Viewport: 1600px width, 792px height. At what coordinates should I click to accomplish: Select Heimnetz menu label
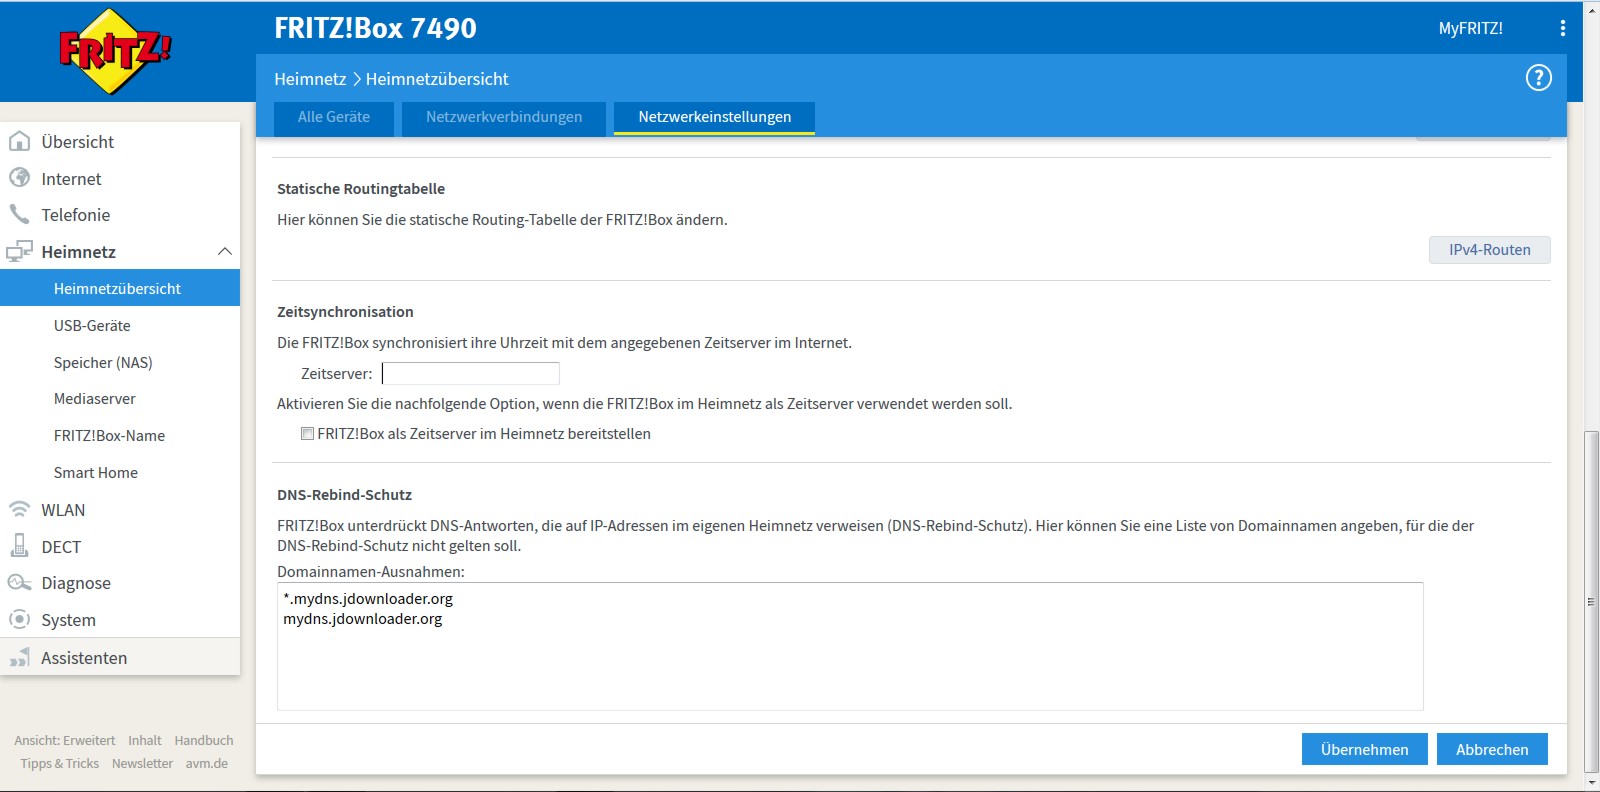(79, 252)
